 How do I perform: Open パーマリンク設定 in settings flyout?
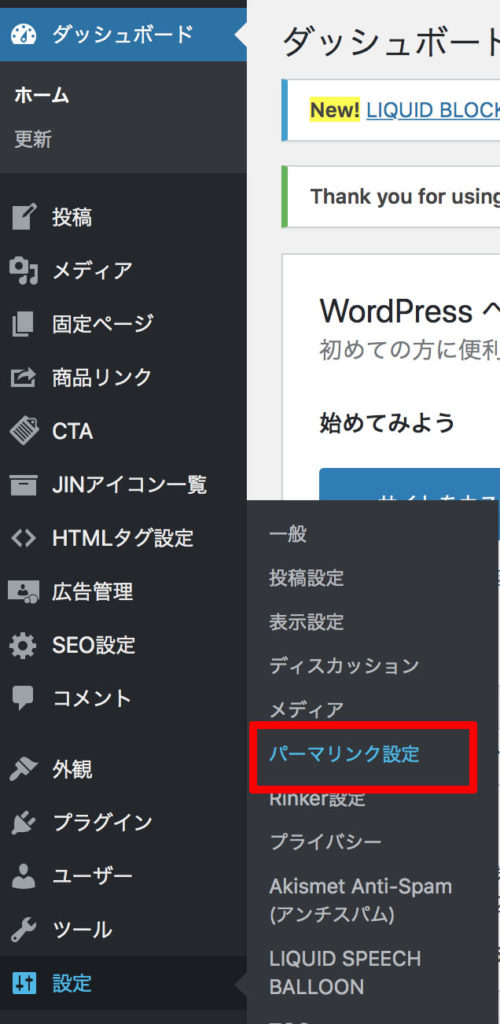click(344, 754)
